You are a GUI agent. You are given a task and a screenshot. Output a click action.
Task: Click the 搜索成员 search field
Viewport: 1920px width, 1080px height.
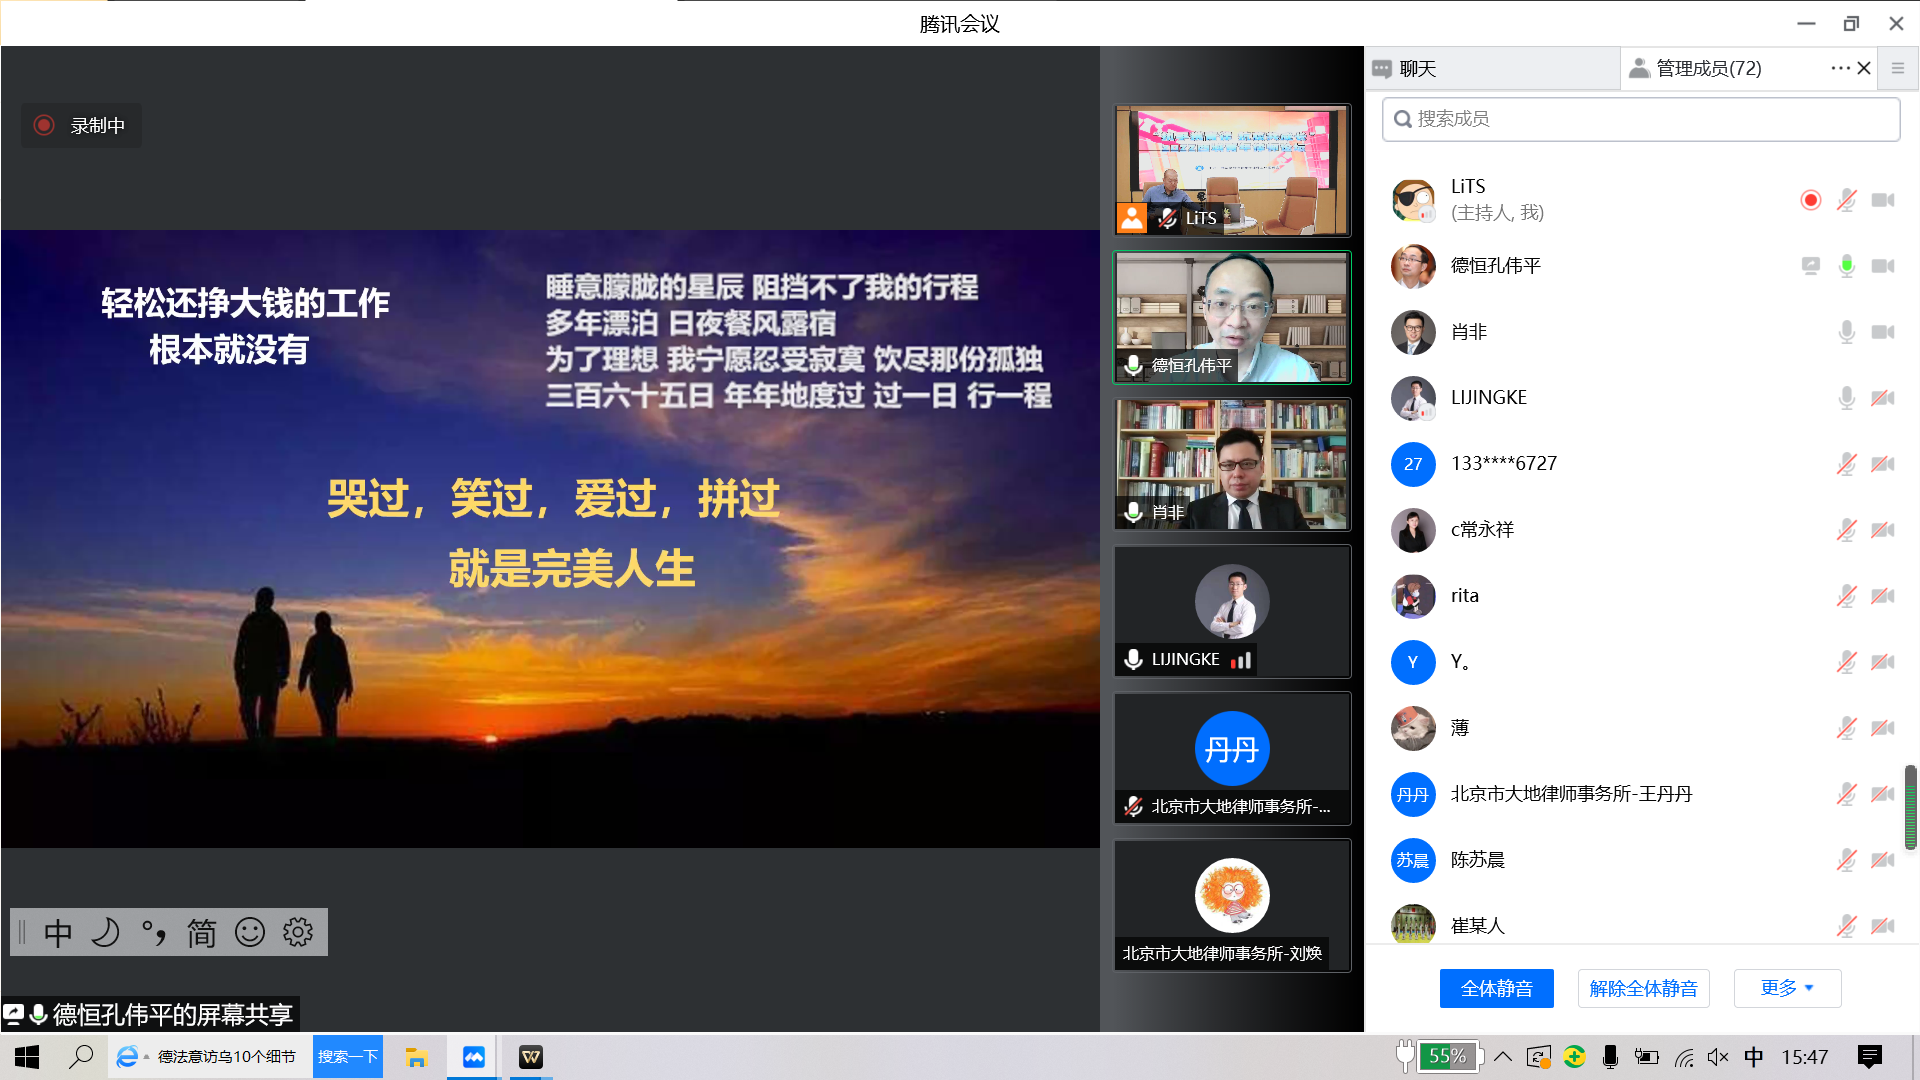[x=1640, y=119]
